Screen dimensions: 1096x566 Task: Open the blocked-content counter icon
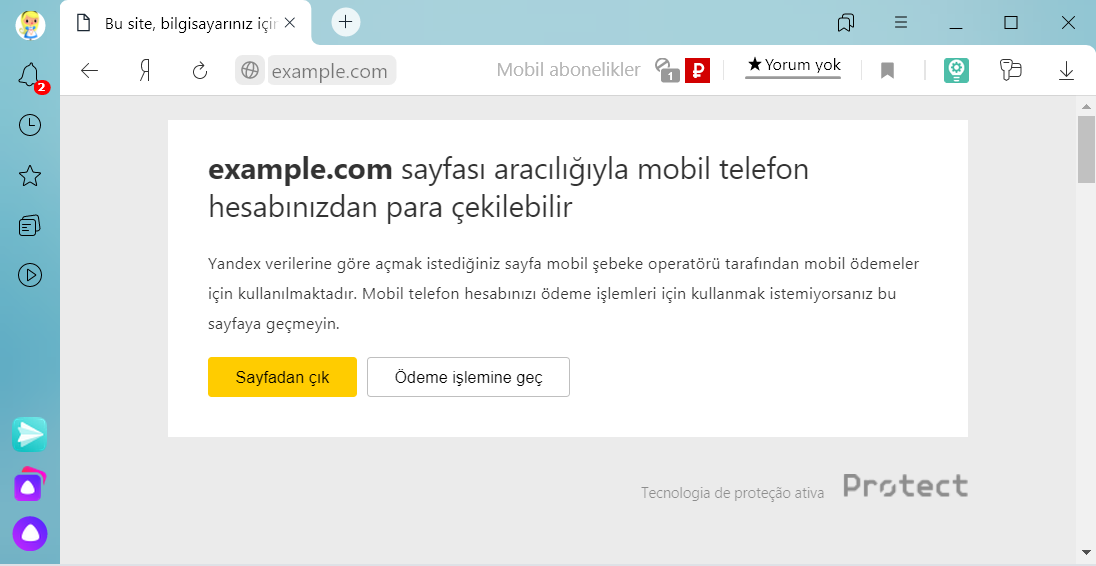pos(668,71)
